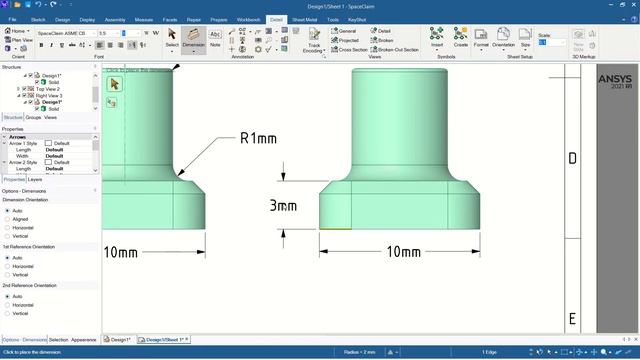This screenshot has height=360, width=640.
Task: Collapse Arrows properties section
Action: pyautogui.click(x=4, y=137)
